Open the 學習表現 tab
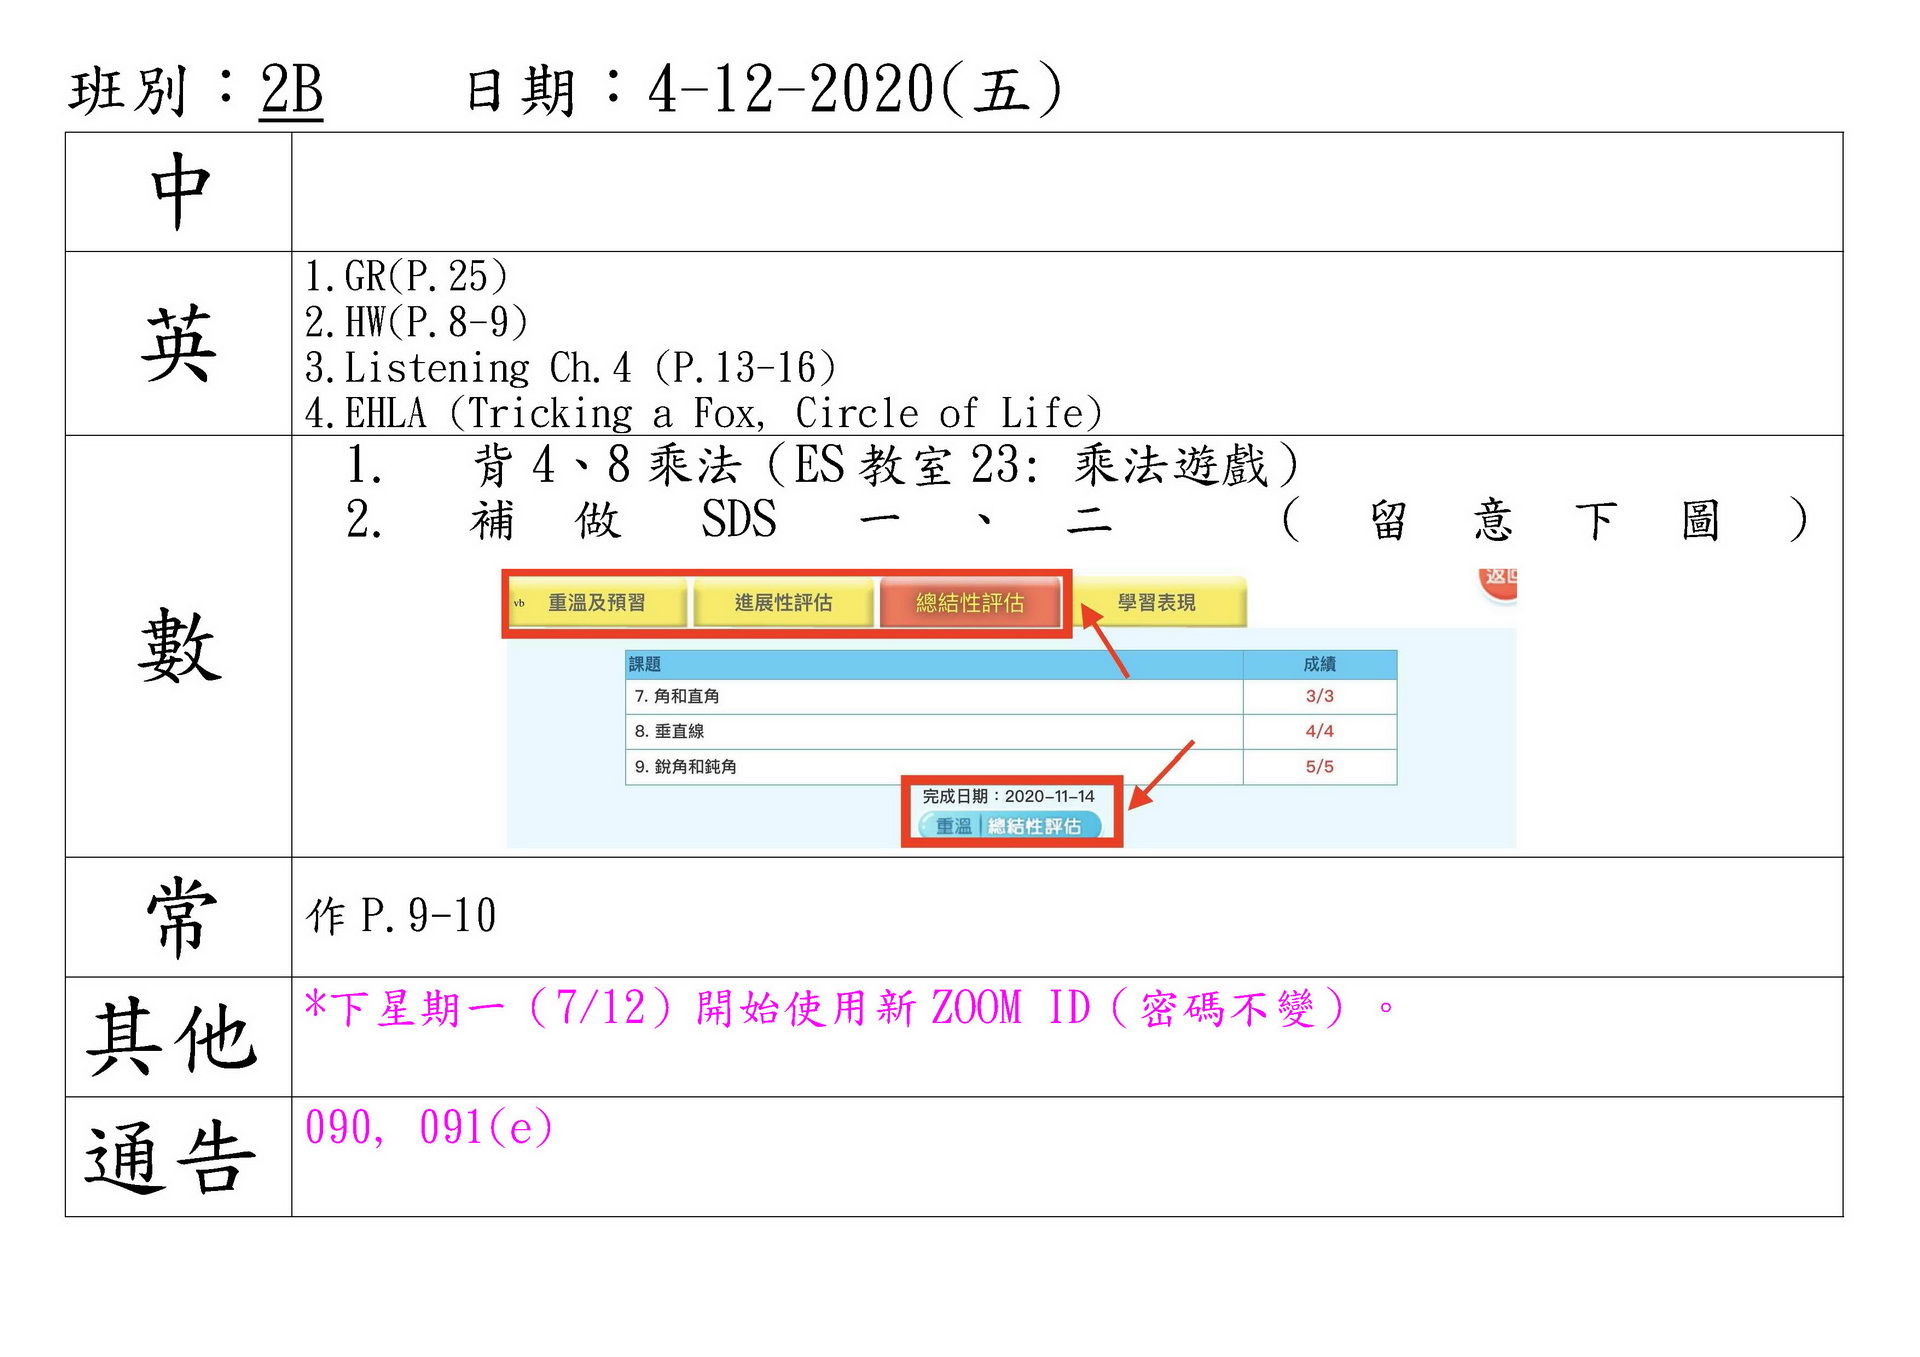Viewport: 1920px width, 1357px height. click(x=1157, y=603)
